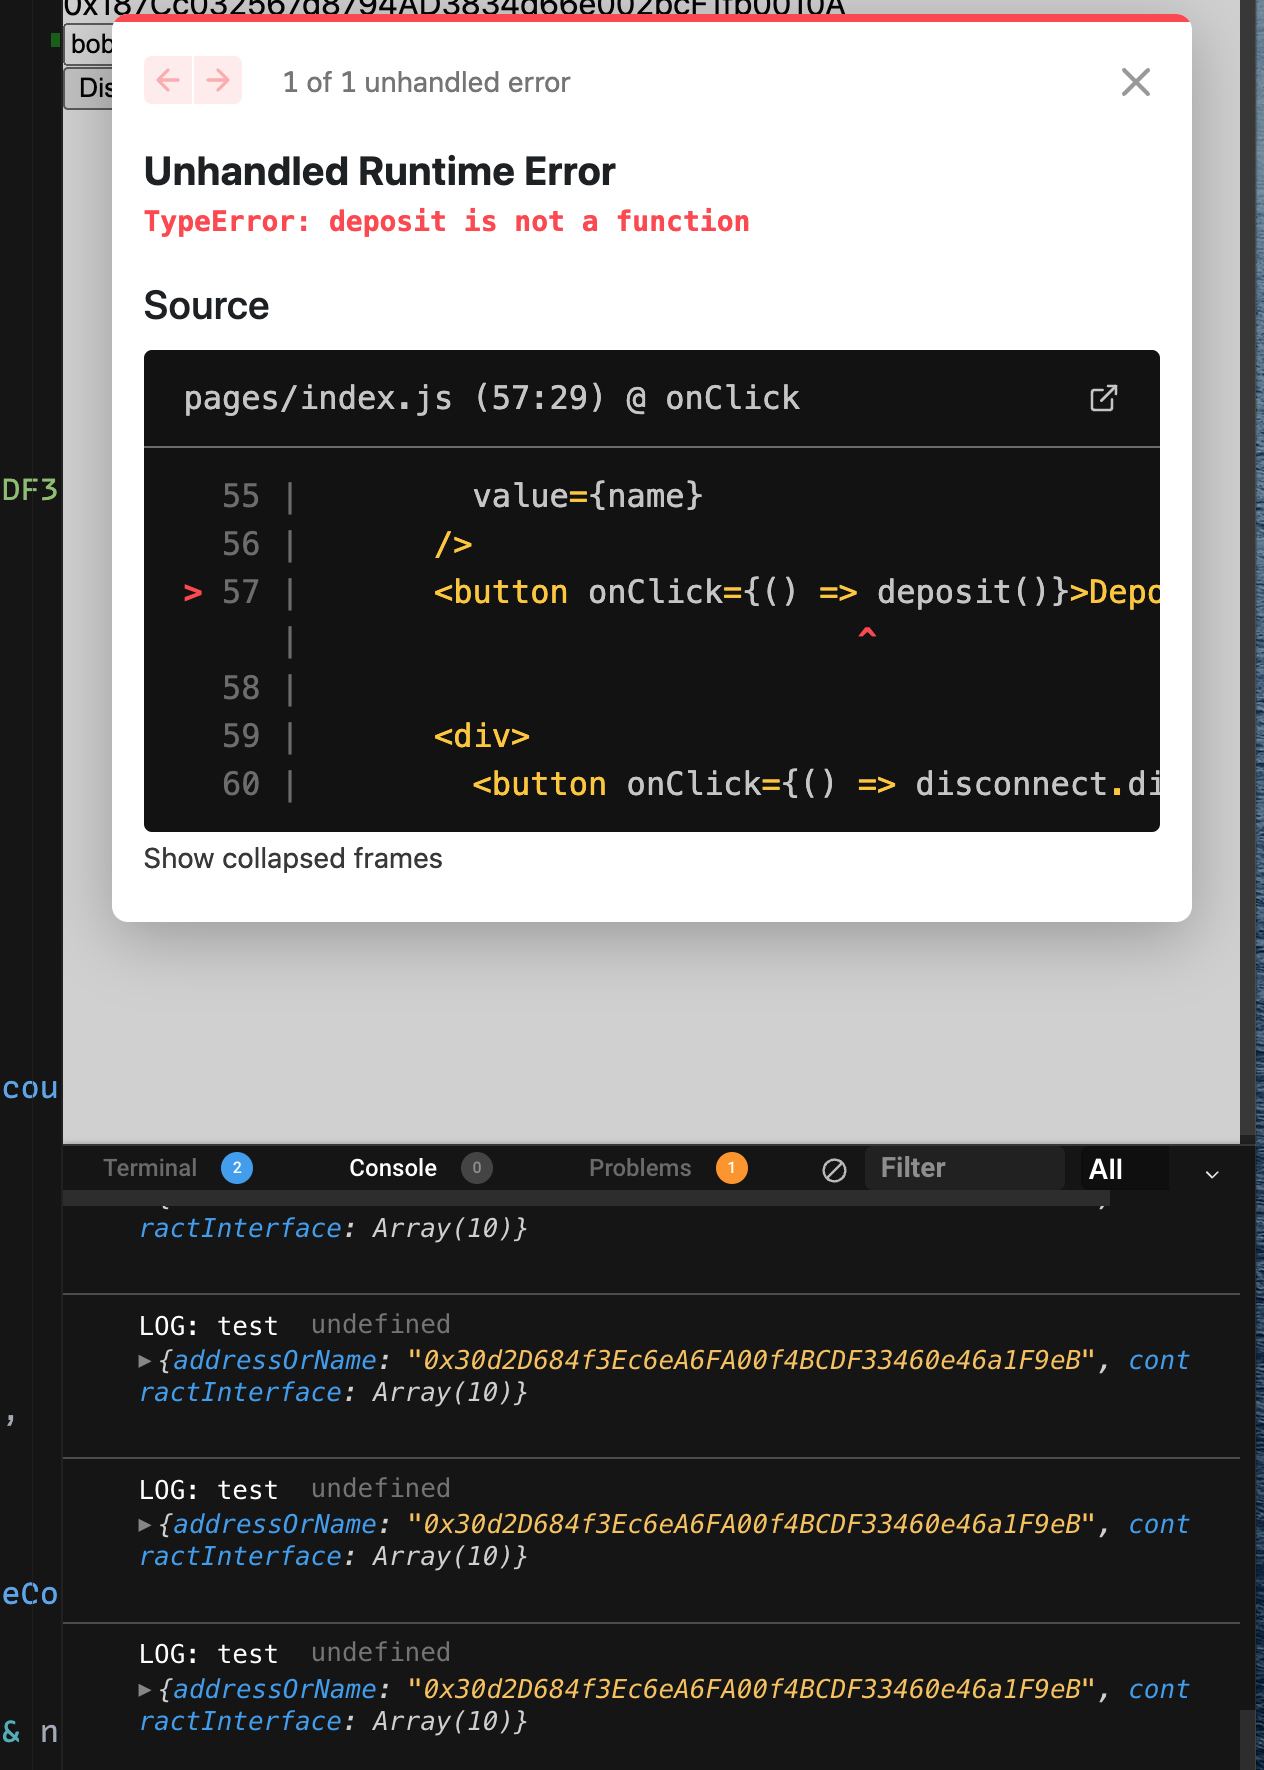Click the '1 of 1 unhandled error' text
Image resolution: width=1264 pixels, height=1770 pixels.
[427, 82]
